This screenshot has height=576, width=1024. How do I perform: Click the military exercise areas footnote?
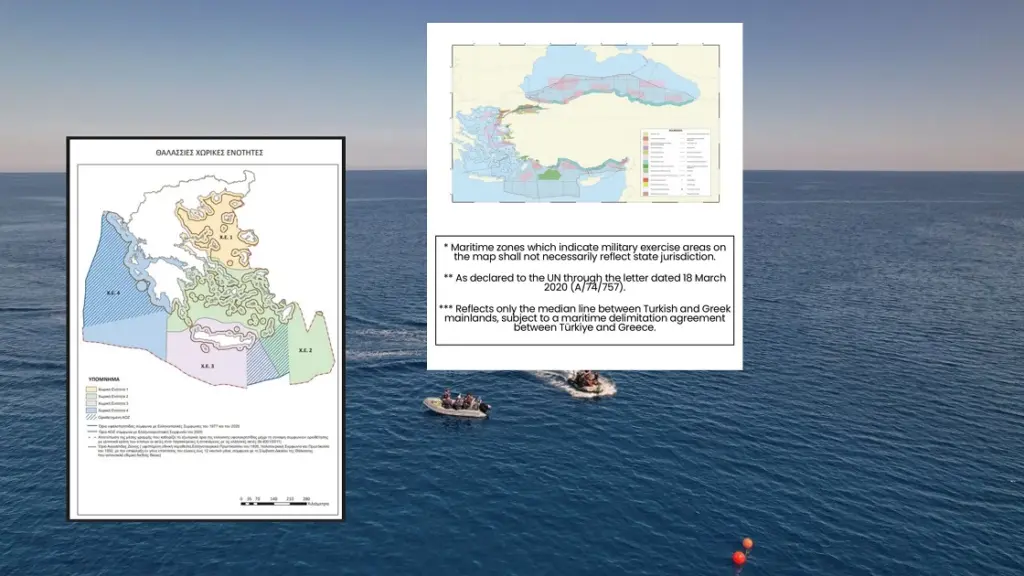click(585, 251)
